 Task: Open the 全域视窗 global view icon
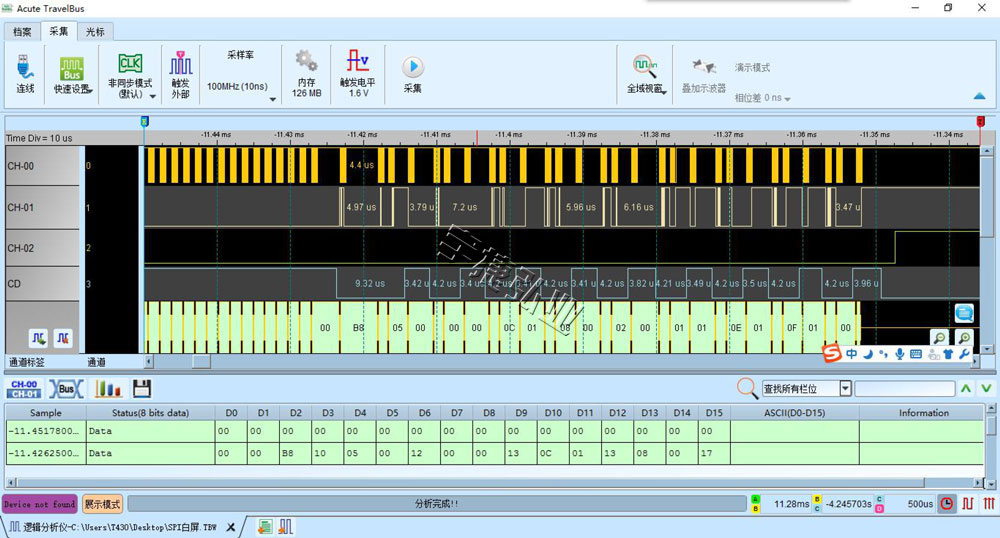coord(644,66)
